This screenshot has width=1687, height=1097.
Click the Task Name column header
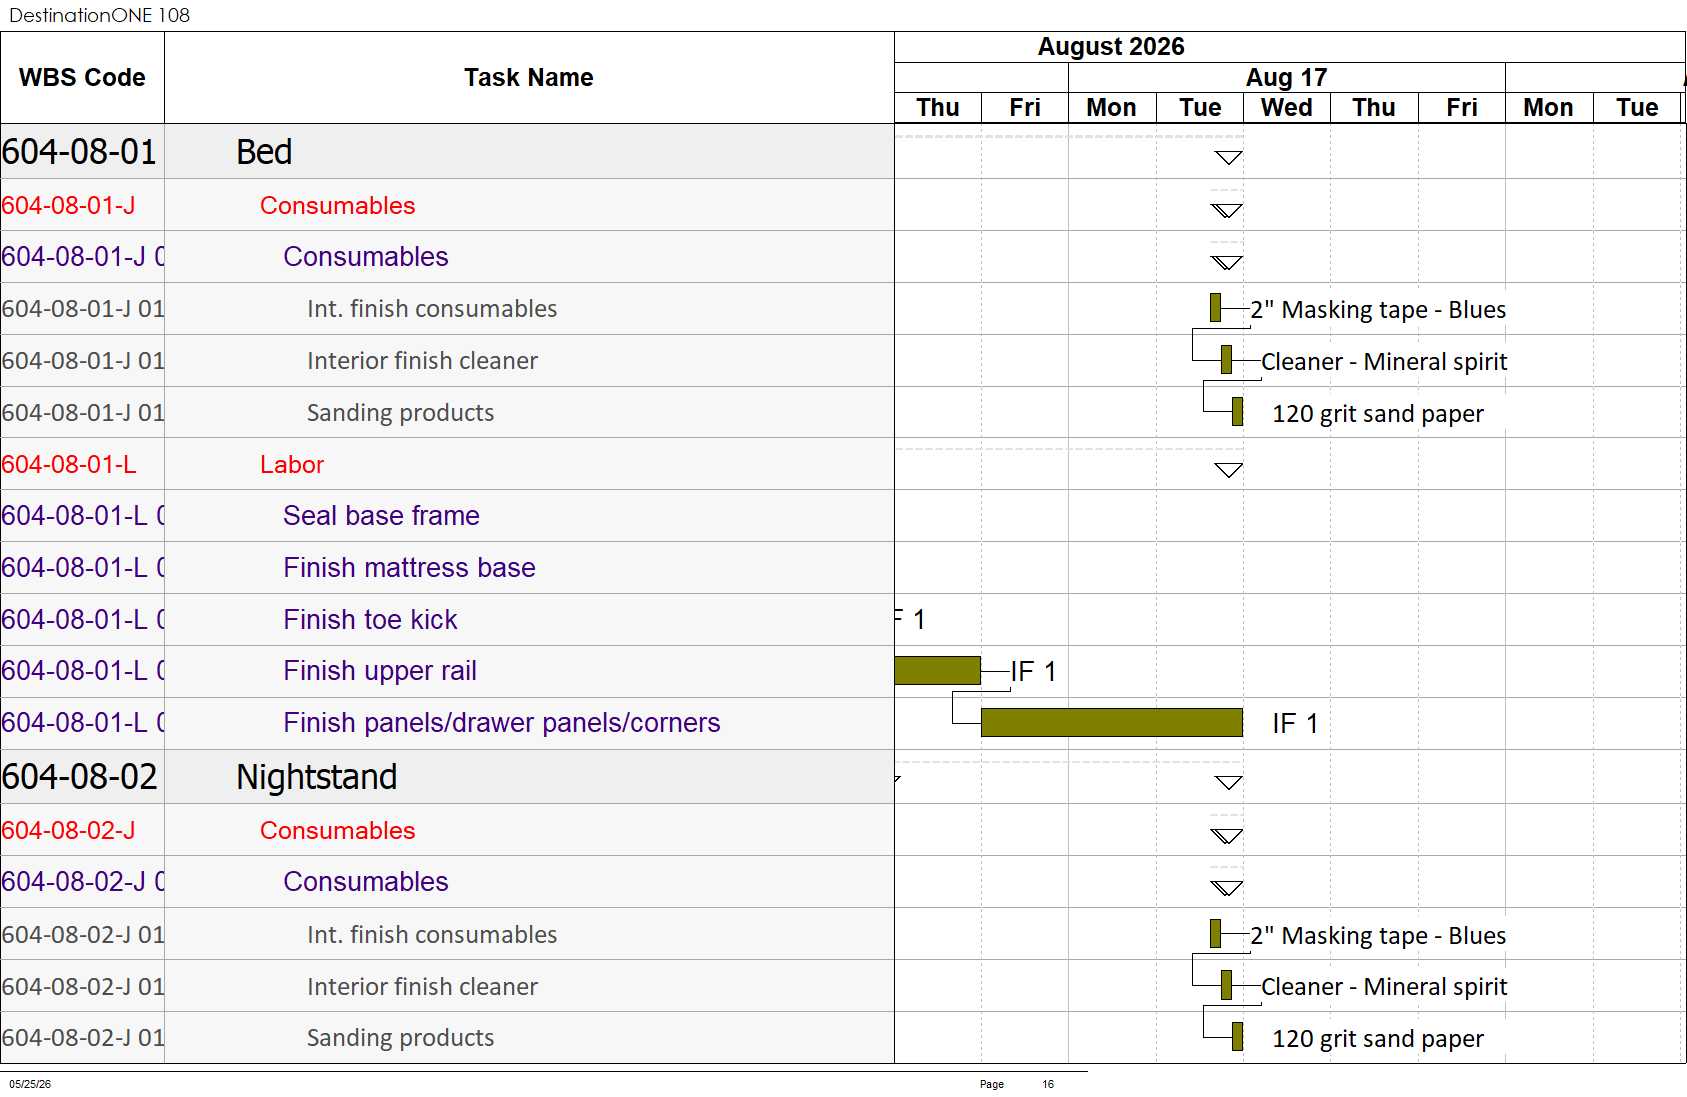coord(529,78)
